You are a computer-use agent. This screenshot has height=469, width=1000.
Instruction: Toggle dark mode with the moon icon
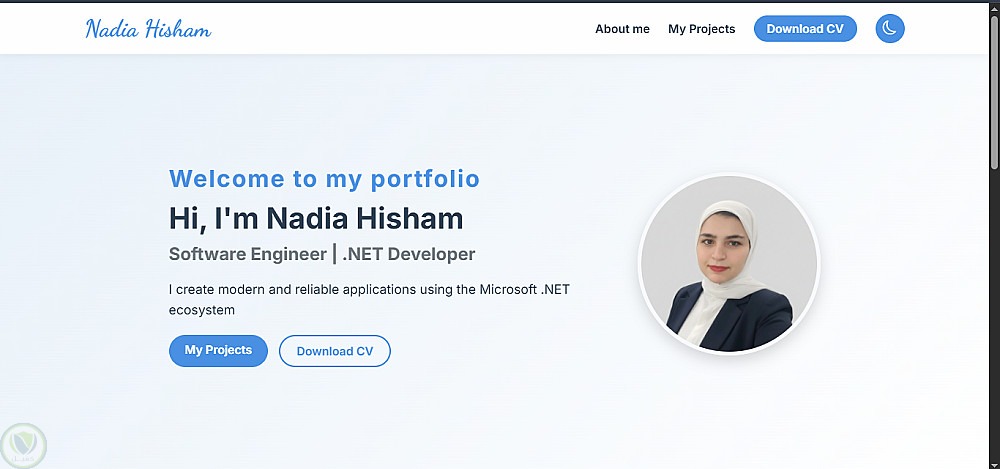click(x=889, y=29)
